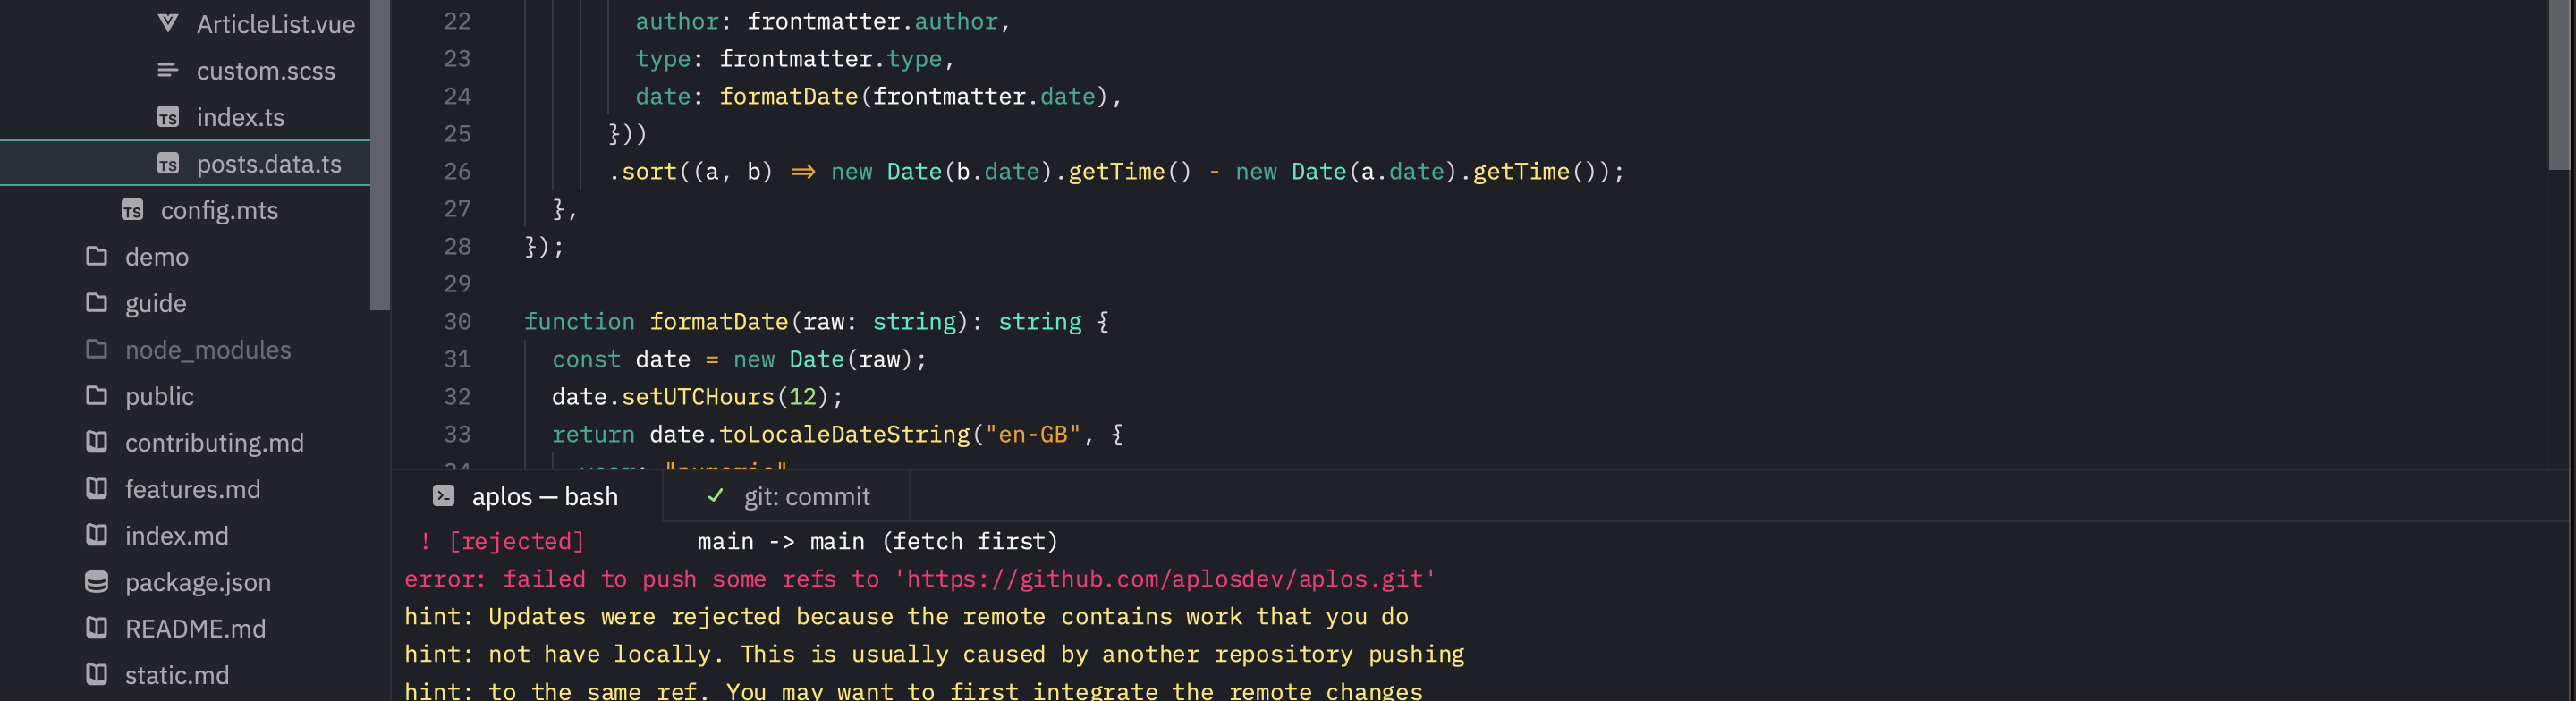The image size is (2576, 701).
Task: Click line number 33 in the gutter
Action: pos(457,434)
